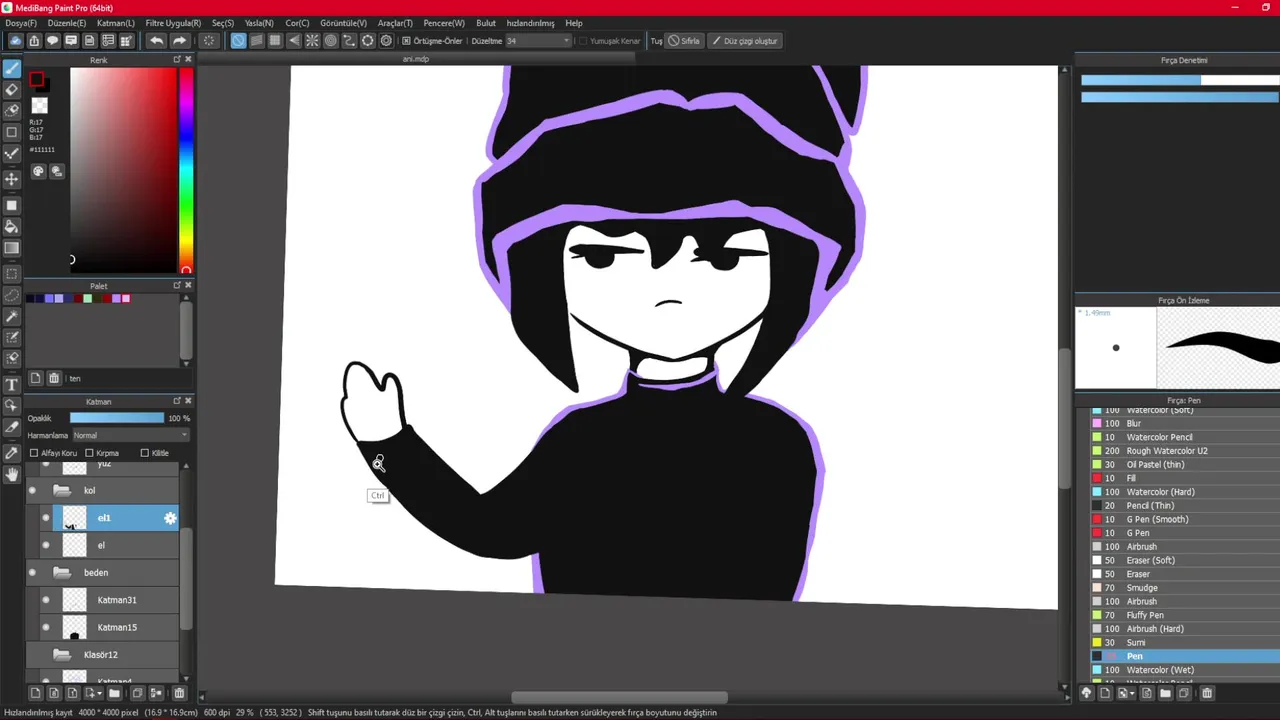
Task: Open the Katman menu
Action: coord(116,23)
